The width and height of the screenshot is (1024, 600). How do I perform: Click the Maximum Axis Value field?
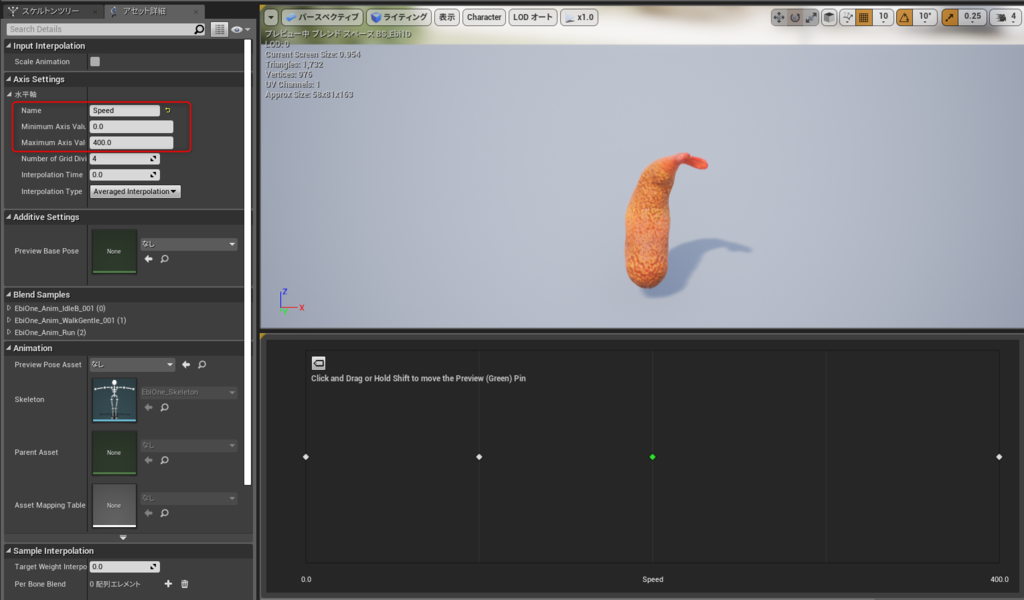pyautogui.click(x=131, y=142)
